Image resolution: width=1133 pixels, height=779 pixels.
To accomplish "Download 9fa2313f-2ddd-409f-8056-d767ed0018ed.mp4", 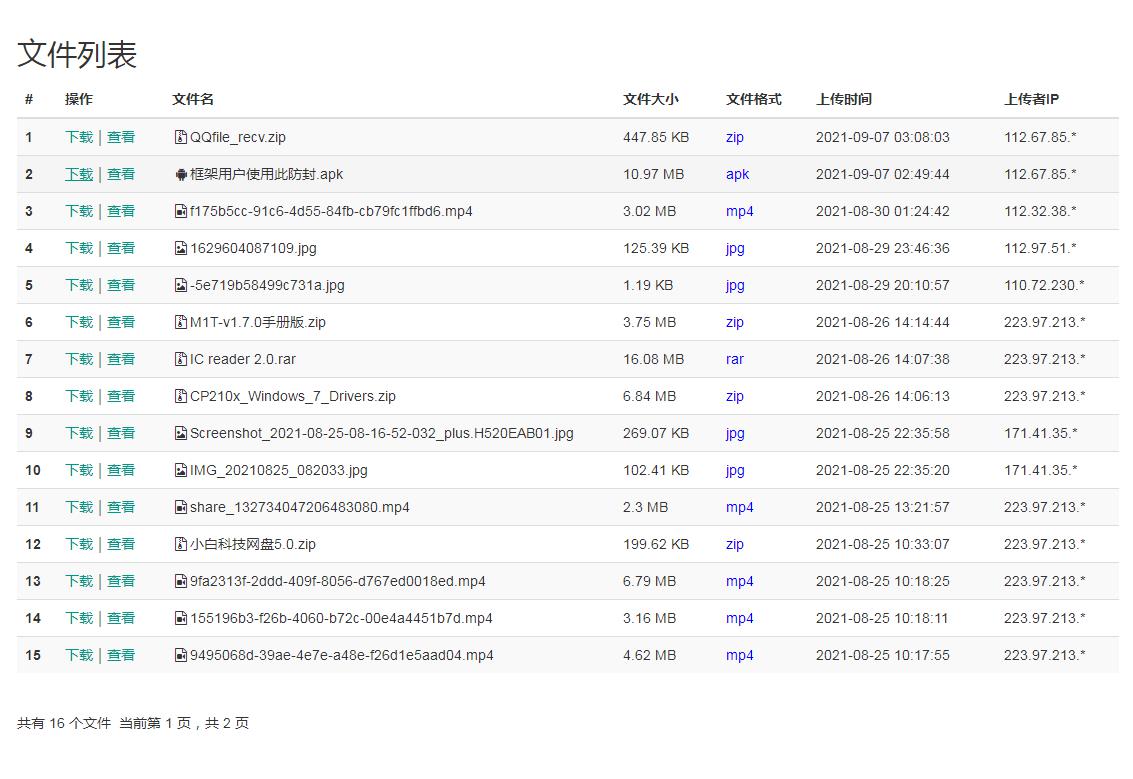I will tap(79, 581).
